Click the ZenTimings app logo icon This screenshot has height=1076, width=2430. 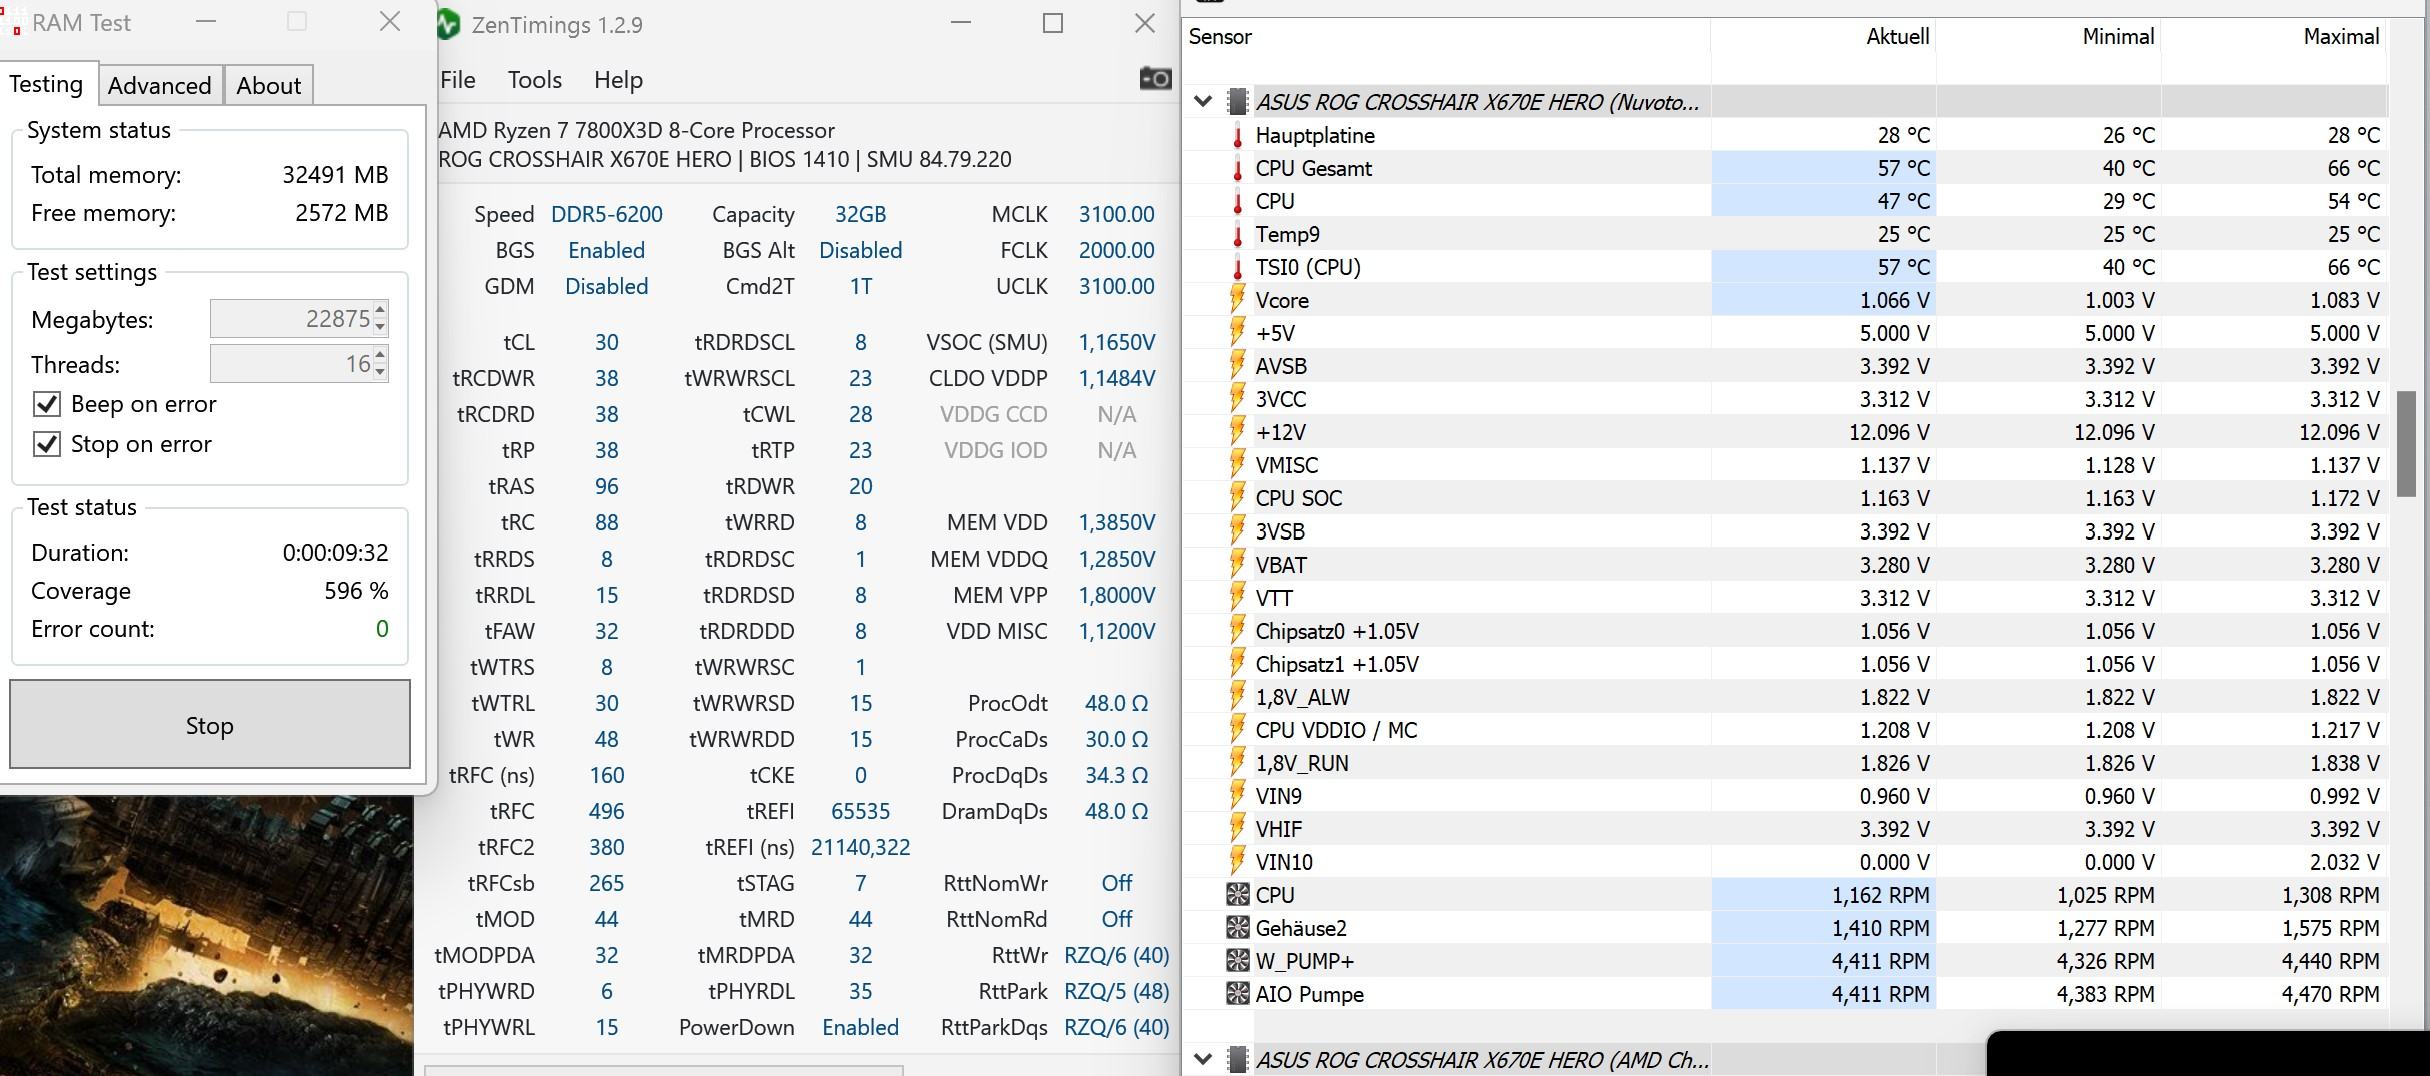[x=448, y=24]
